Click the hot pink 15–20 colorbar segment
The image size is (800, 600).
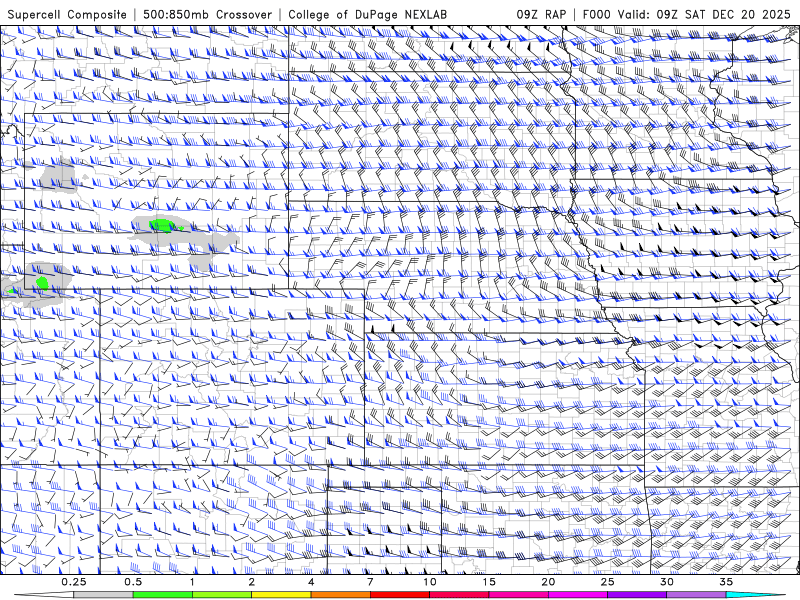coord(518,595)
